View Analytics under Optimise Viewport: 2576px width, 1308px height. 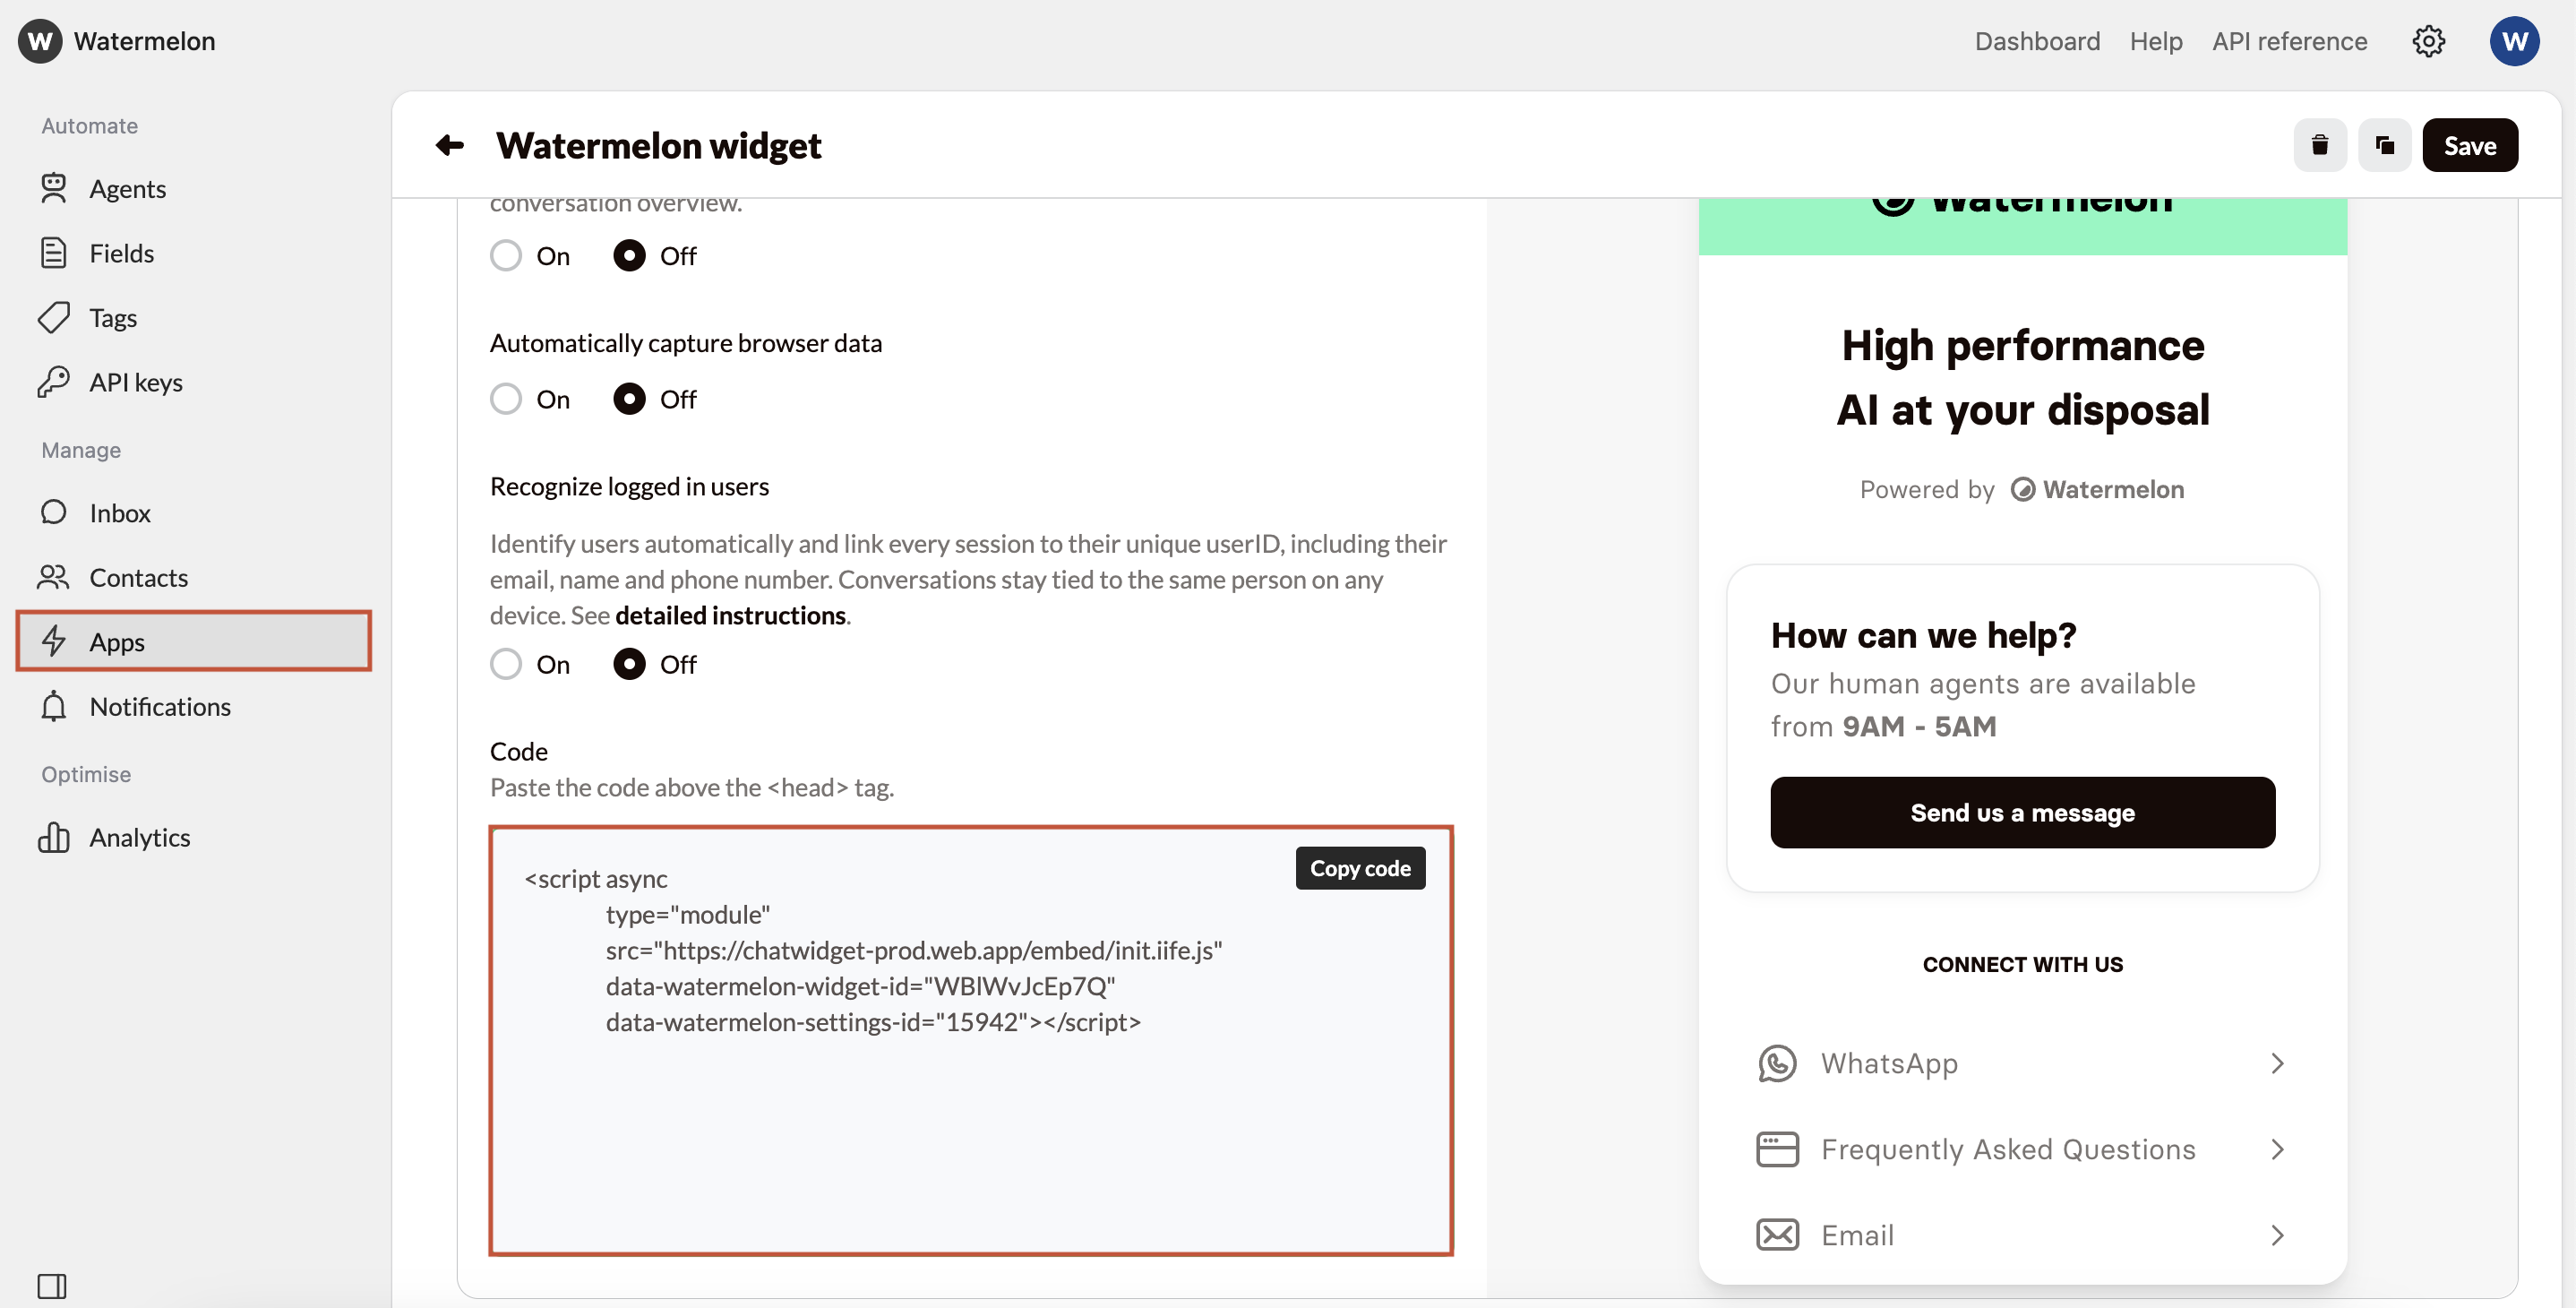point(139,837)
